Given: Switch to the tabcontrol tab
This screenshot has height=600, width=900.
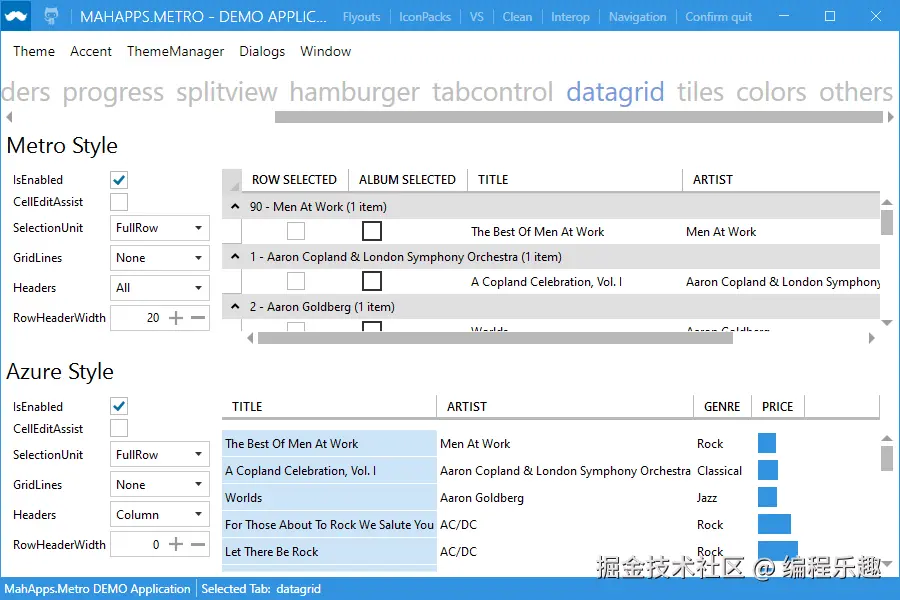Looking at the screenshot, I should click(492, 92).
